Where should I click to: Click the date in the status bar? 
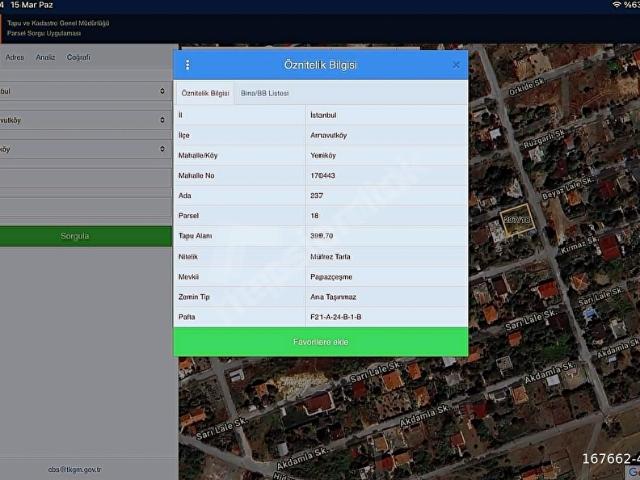34,6
